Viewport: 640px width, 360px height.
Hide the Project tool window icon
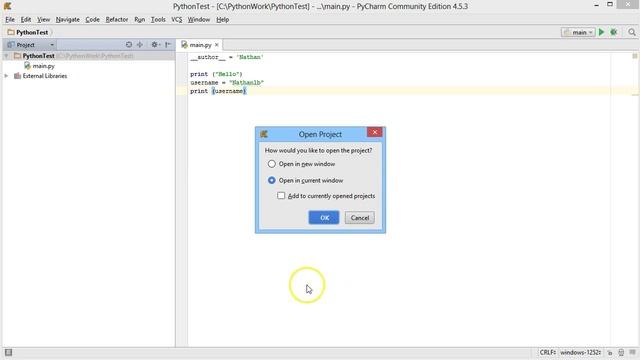click(x=168, y=45)
